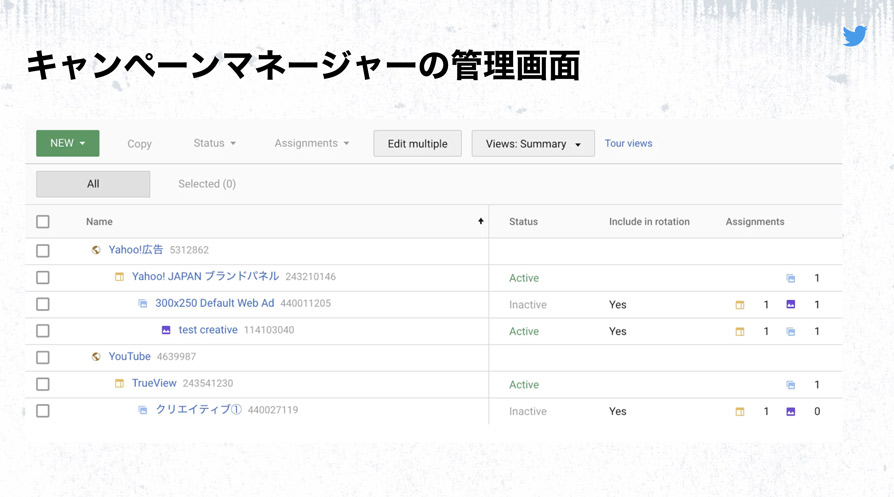Click ads assignment icon in TrueView row

[791, 385]
